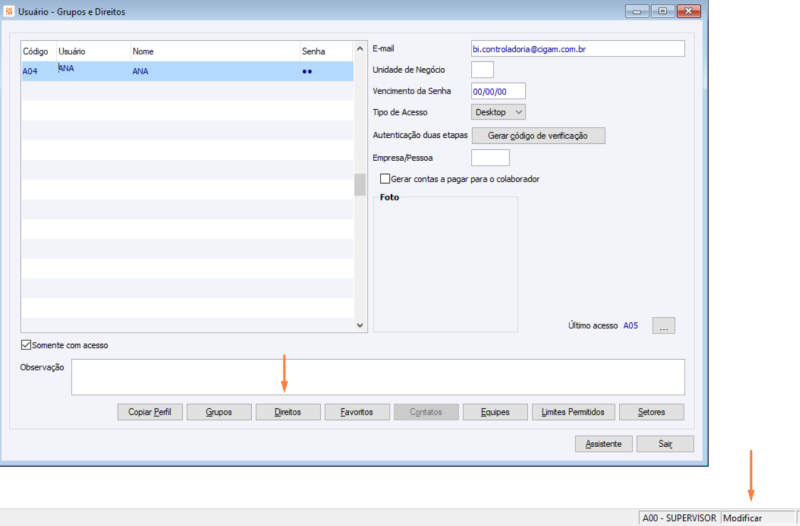800x526 pixels.
Task: Open Favoritos for the user
Action: (x=357, y=412)
